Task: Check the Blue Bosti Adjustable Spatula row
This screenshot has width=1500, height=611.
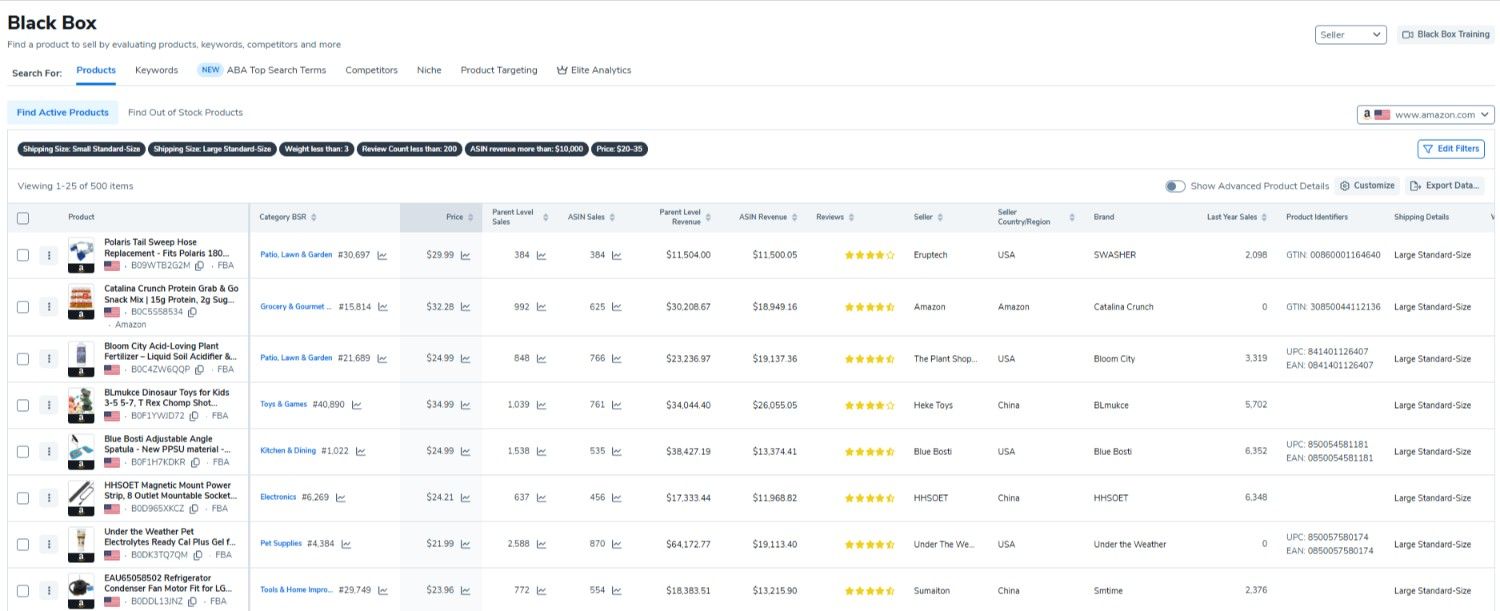Action: [x=23, y=452]
